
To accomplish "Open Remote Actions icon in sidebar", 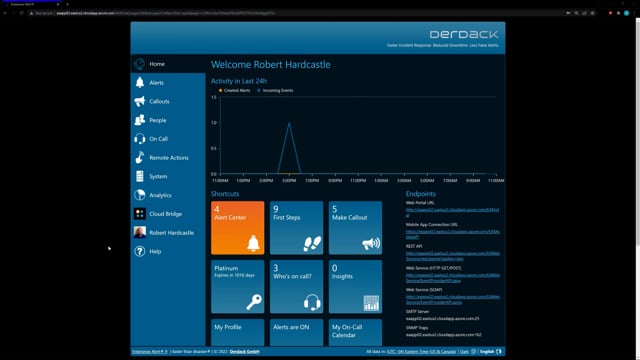I will click(x=140, y=158).
